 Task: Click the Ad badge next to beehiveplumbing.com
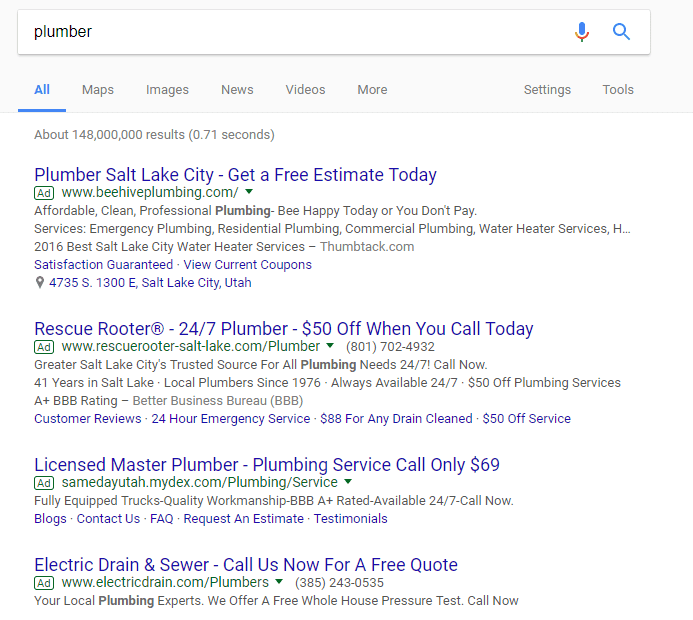pos(44,192)
